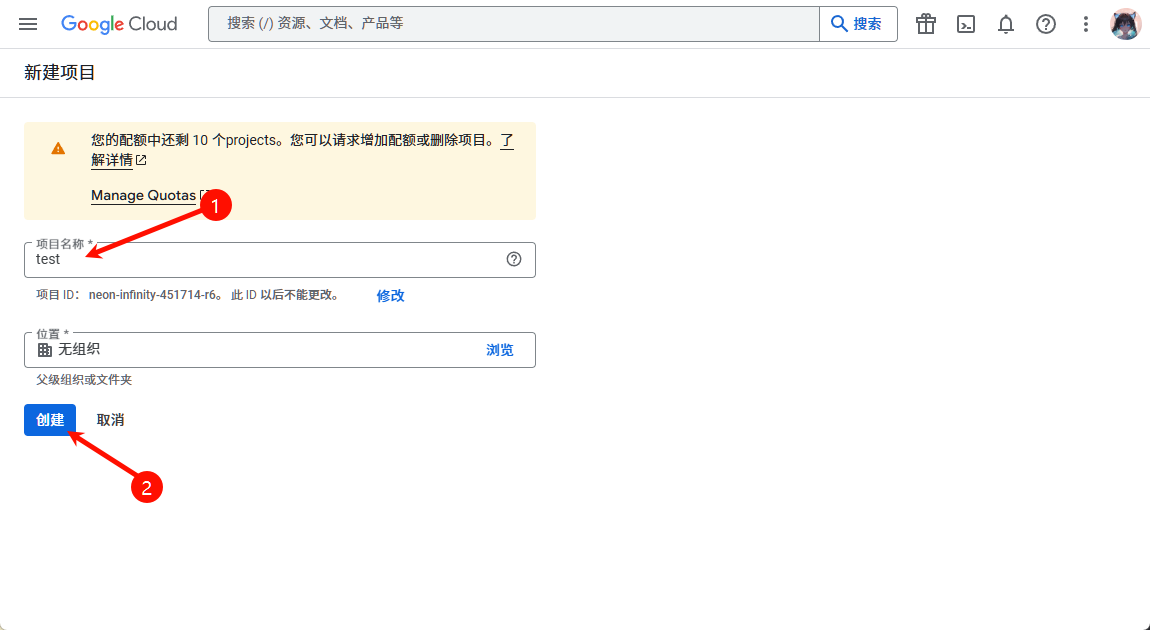Click the organization icon beside 无组织

[x=45, y=350]
